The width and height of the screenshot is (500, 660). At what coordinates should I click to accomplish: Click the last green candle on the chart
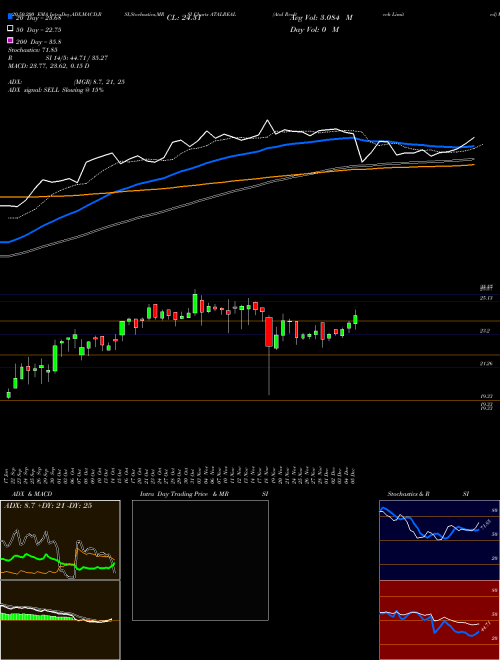click(355, 319)
